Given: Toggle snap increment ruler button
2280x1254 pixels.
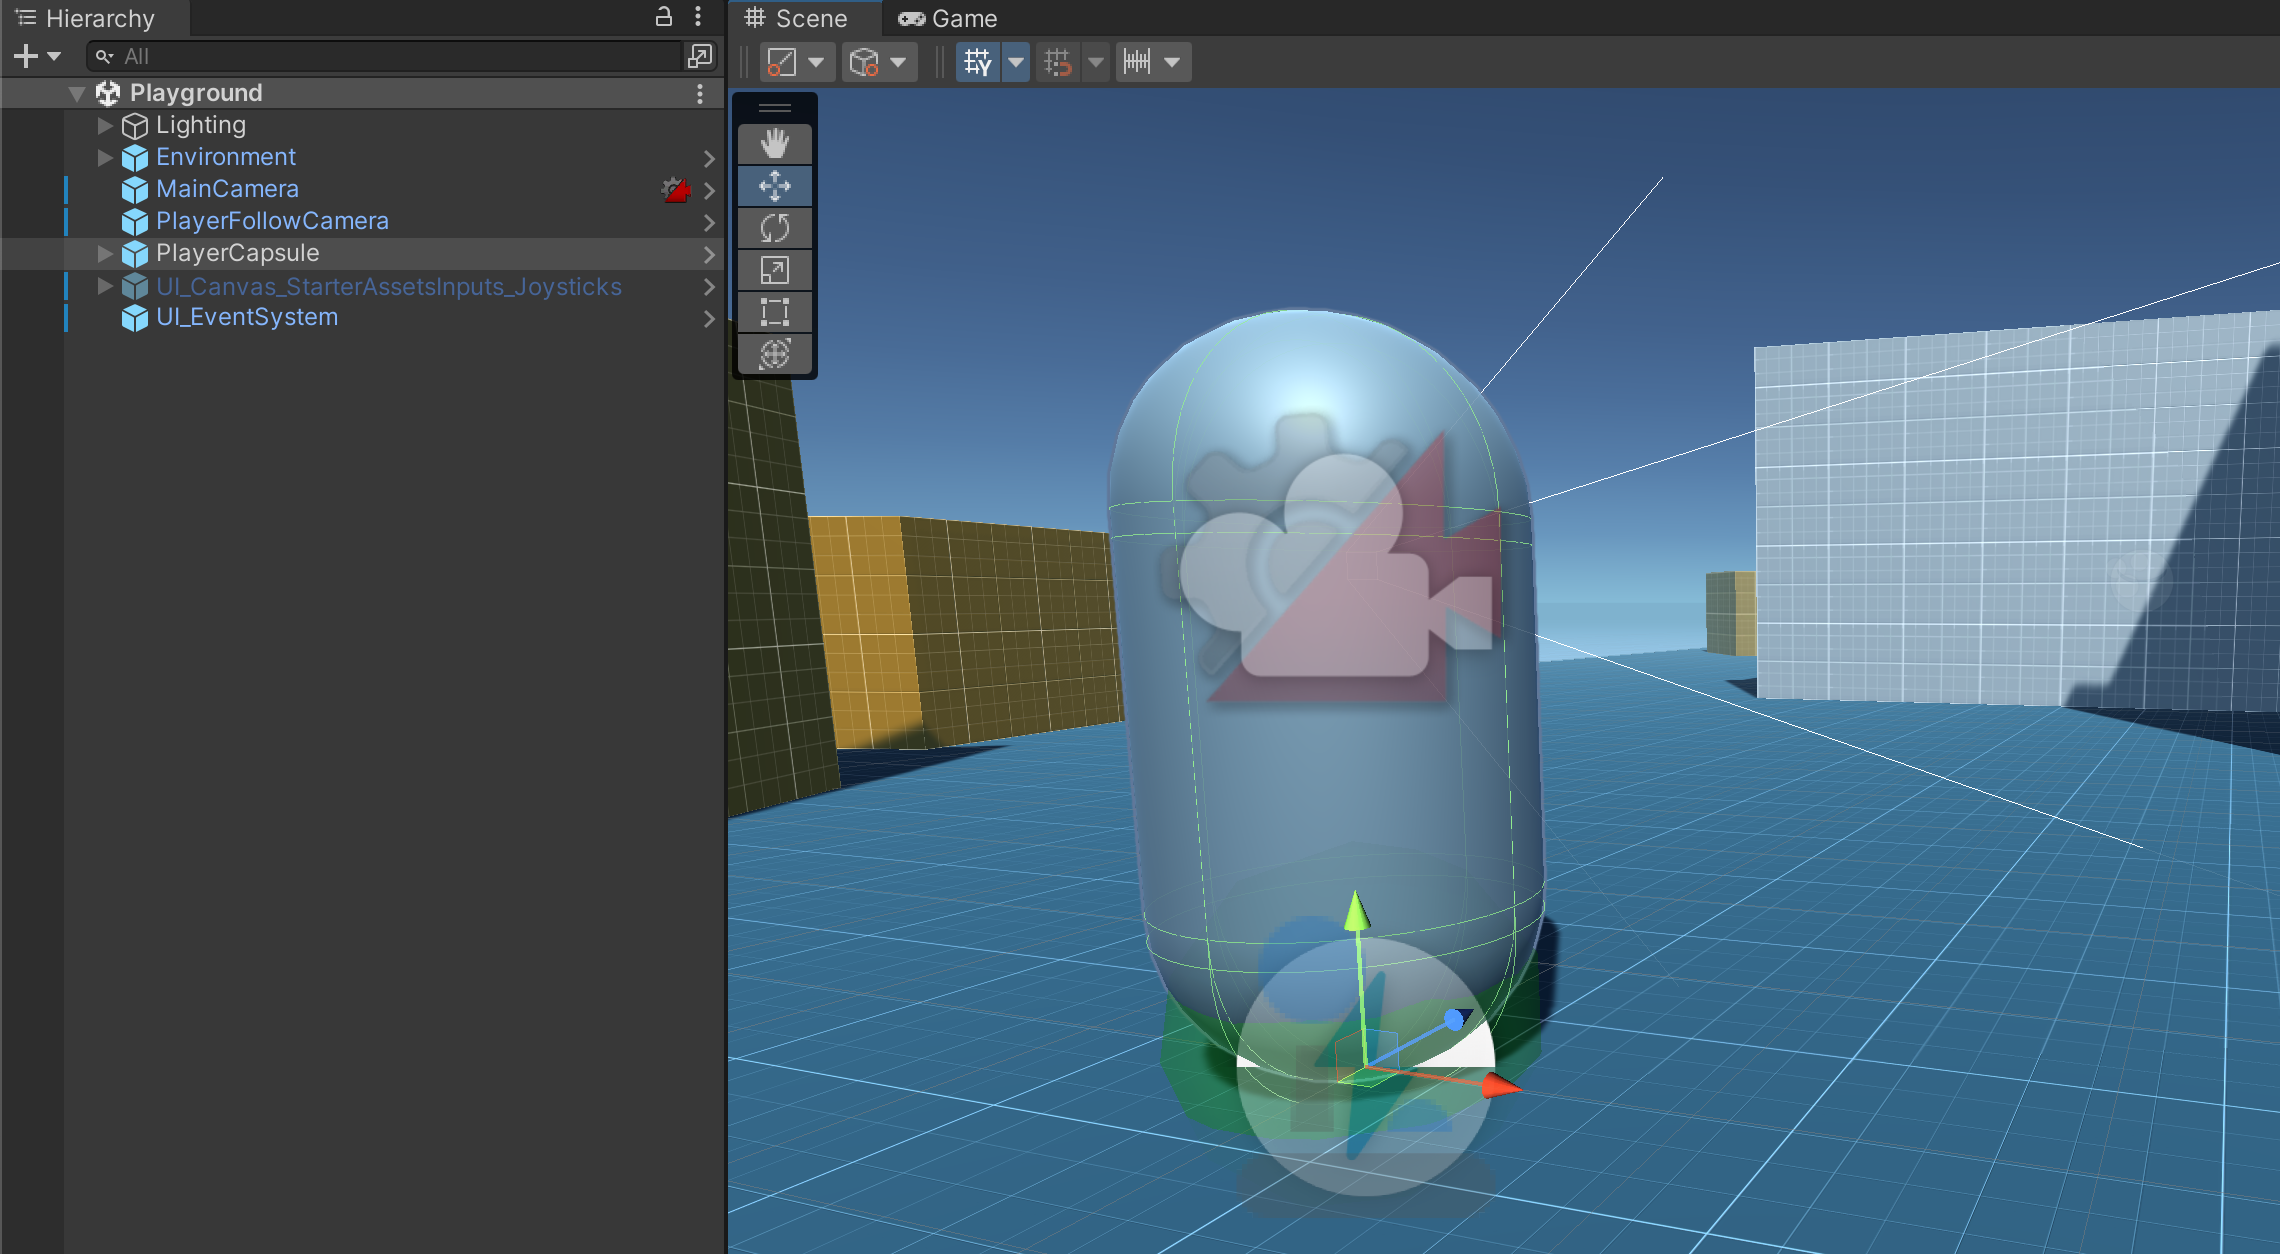Looking at the screenshot, I should pyautogui.click(x=1137, y=62).
